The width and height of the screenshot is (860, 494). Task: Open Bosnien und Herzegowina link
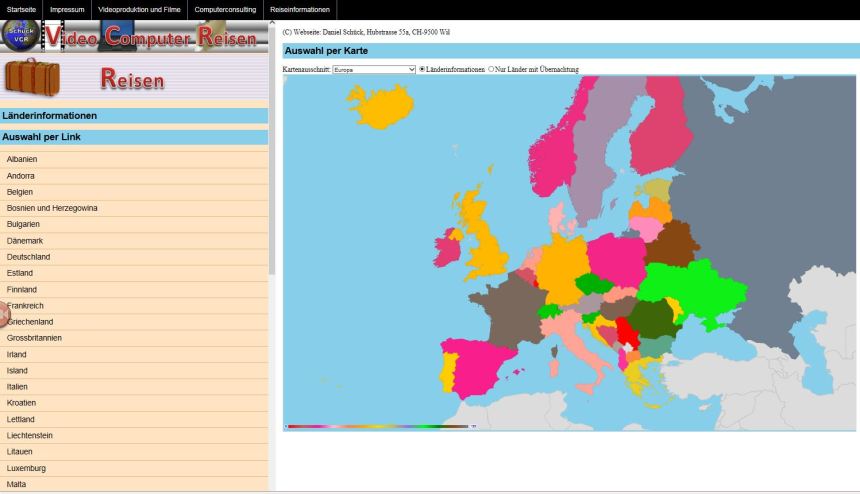pos(52,208)
